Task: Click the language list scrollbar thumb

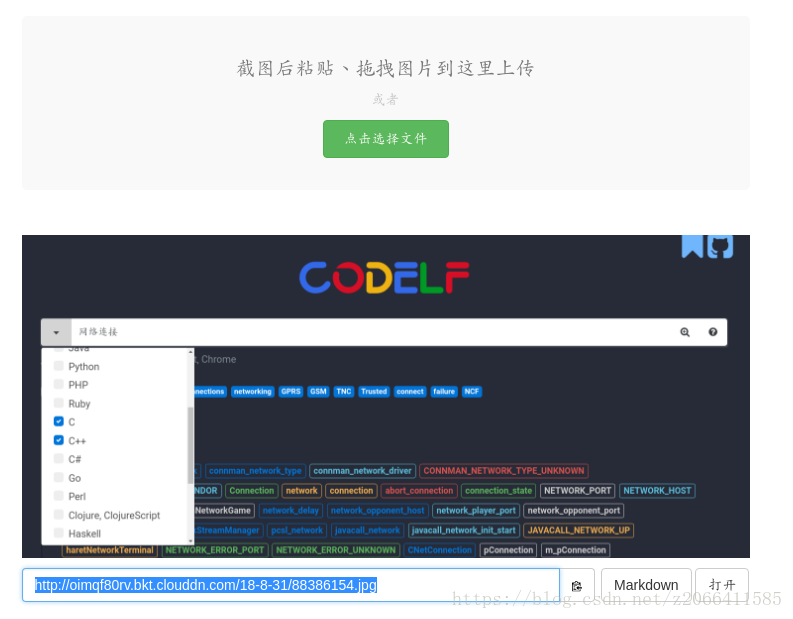Action: (191, 445)
